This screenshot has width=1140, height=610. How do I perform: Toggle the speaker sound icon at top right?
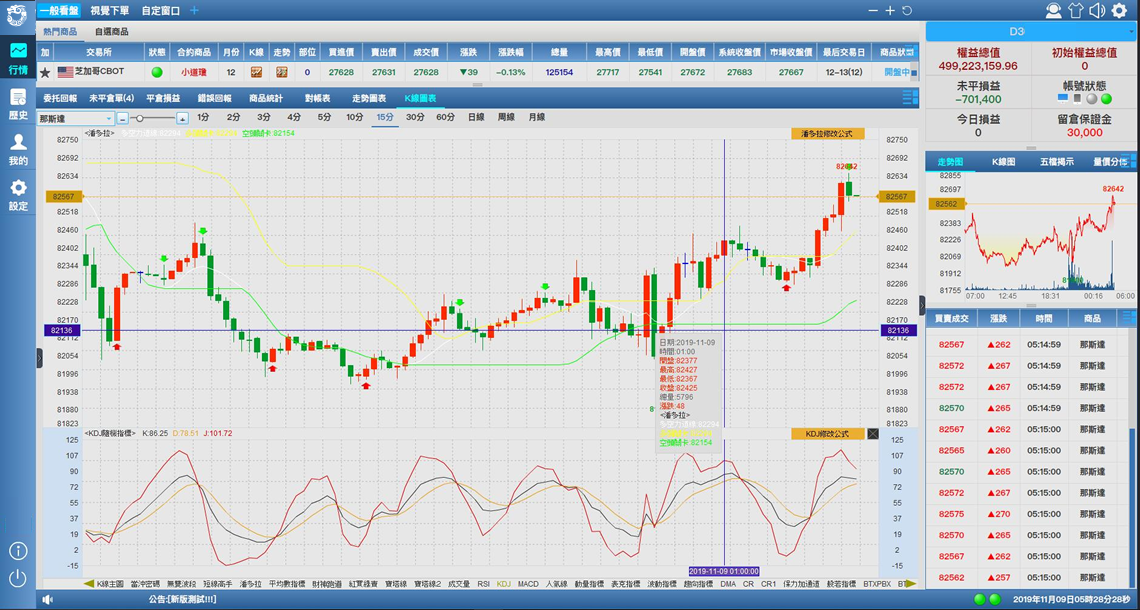(x=1097, y=11)
